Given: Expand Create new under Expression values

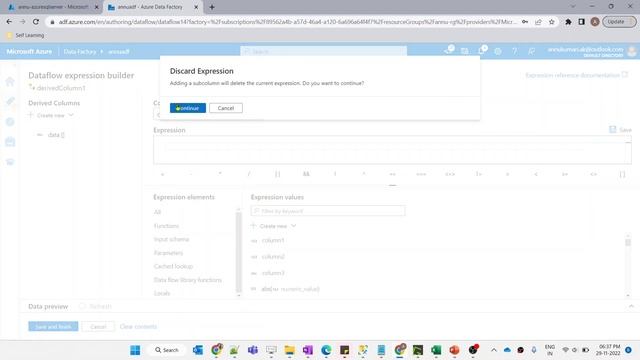Looking at the screenshot, I should [273, 226].
